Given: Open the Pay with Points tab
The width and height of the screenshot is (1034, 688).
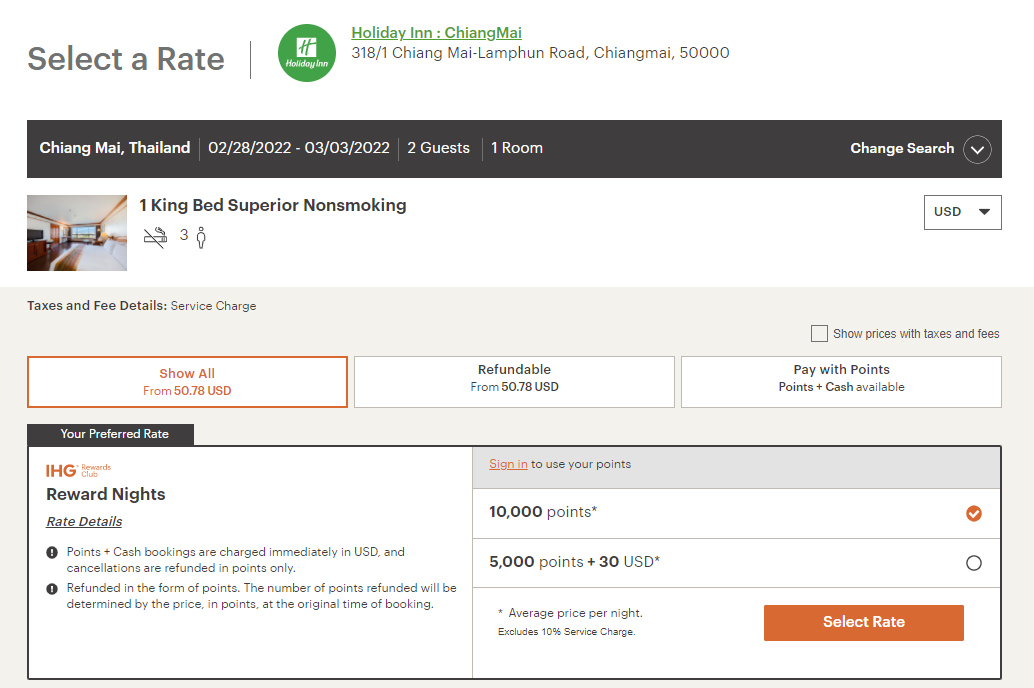Looking at the screenshot, I should click(841, 381).
